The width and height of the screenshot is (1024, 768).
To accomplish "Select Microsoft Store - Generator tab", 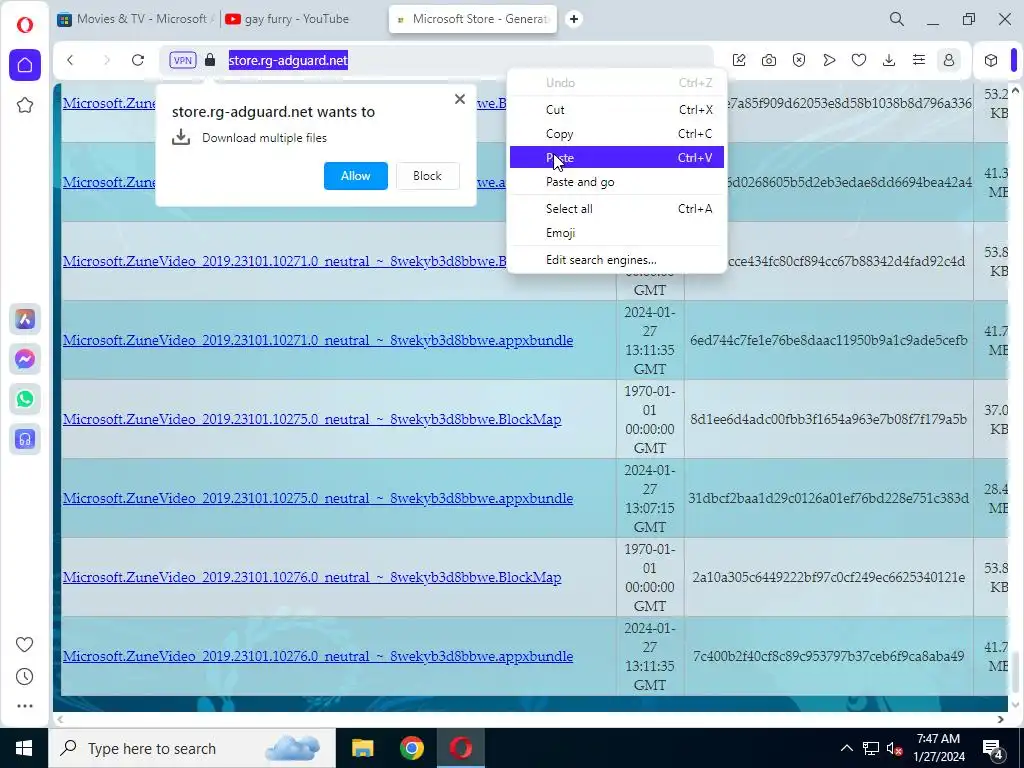I will pos(473,19).
